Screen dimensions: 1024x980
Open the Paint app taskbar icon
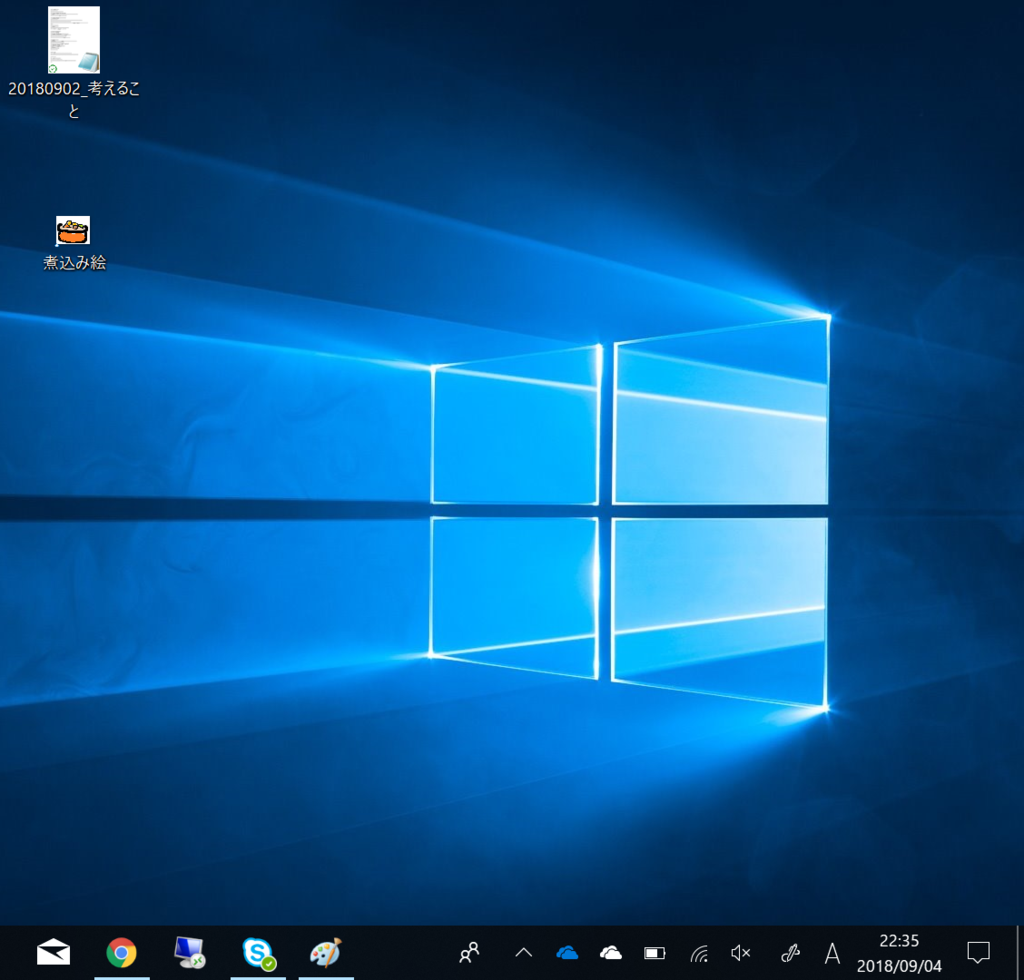click(326, 953)
